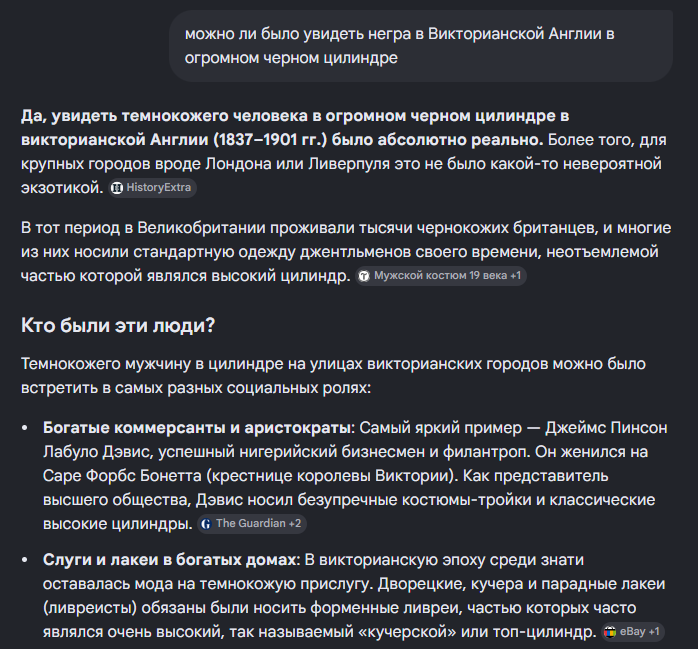Expand the +2 additional Guardian sources

[295, 523]
